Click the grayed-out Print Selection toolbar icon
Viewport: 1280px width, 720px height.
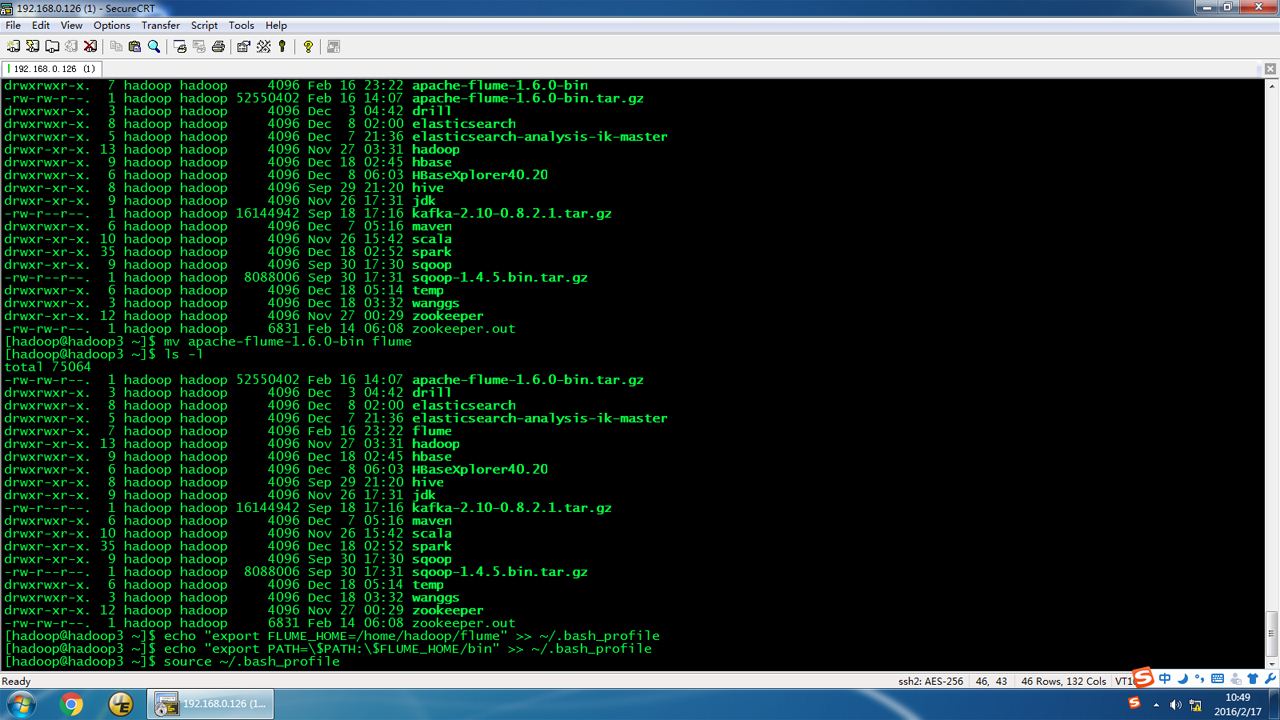click(x=199, y=46)
